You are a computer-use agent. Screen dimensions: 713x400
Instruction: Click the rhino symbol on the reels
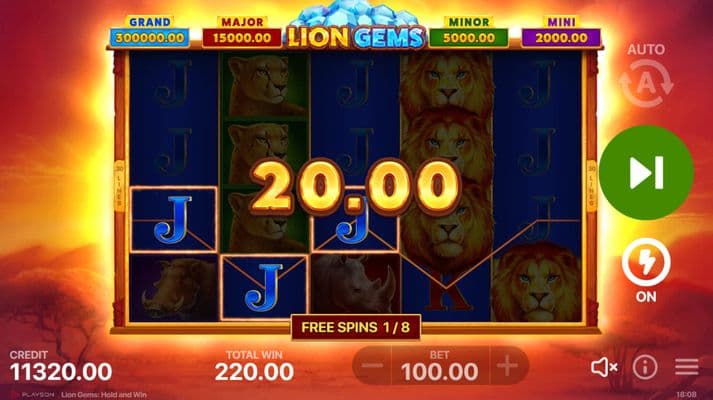point(356,286)
